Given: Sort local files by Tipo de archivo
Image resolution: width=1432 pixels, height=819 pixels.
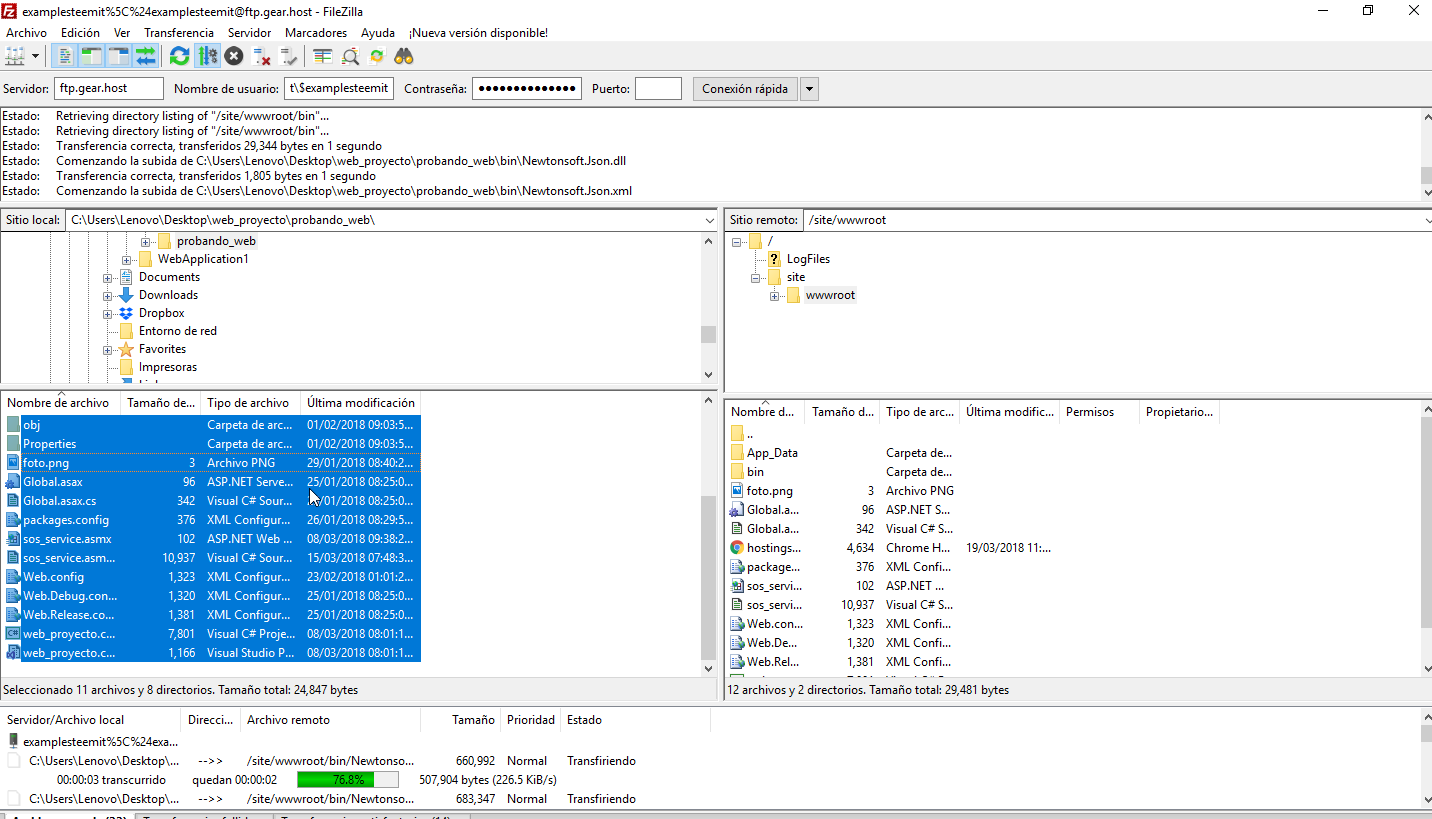Looking at the screenshot, I should pos(251,403).
